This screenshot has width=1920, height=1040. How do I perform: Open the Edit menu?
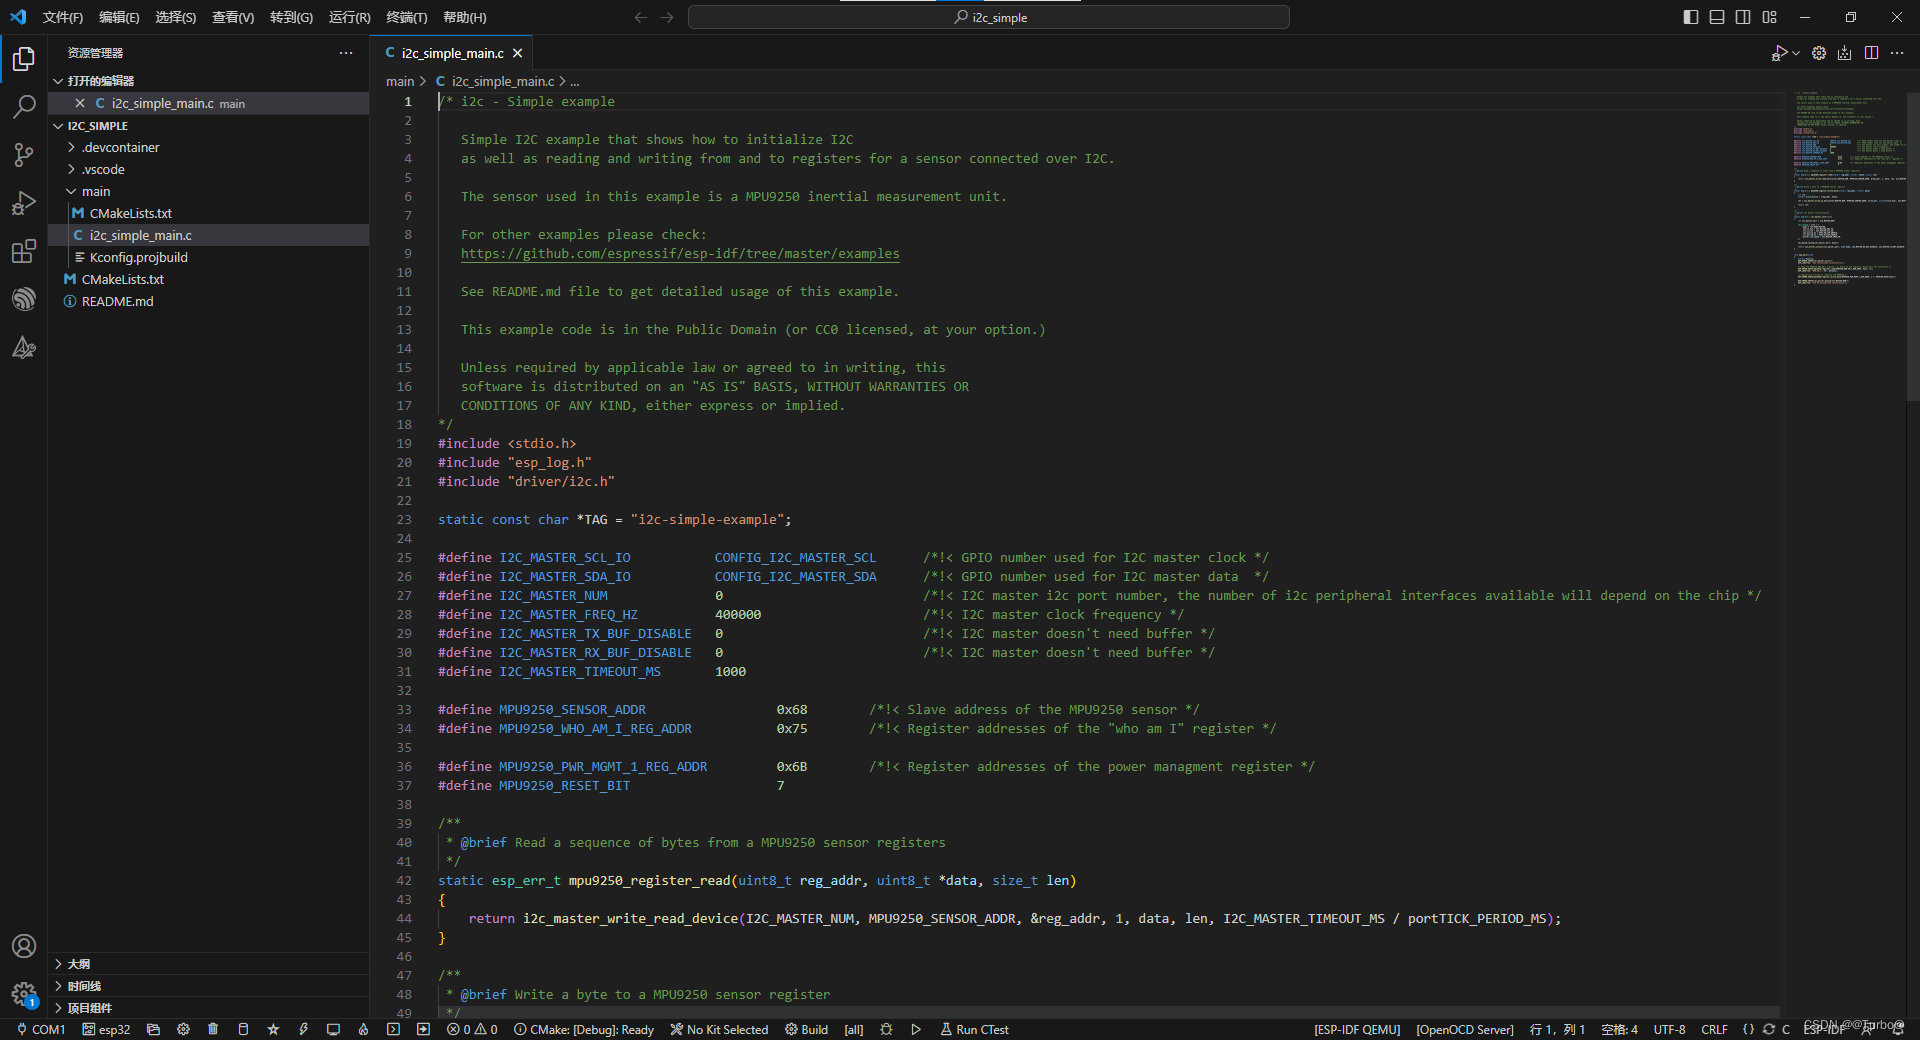coord(119,17)
